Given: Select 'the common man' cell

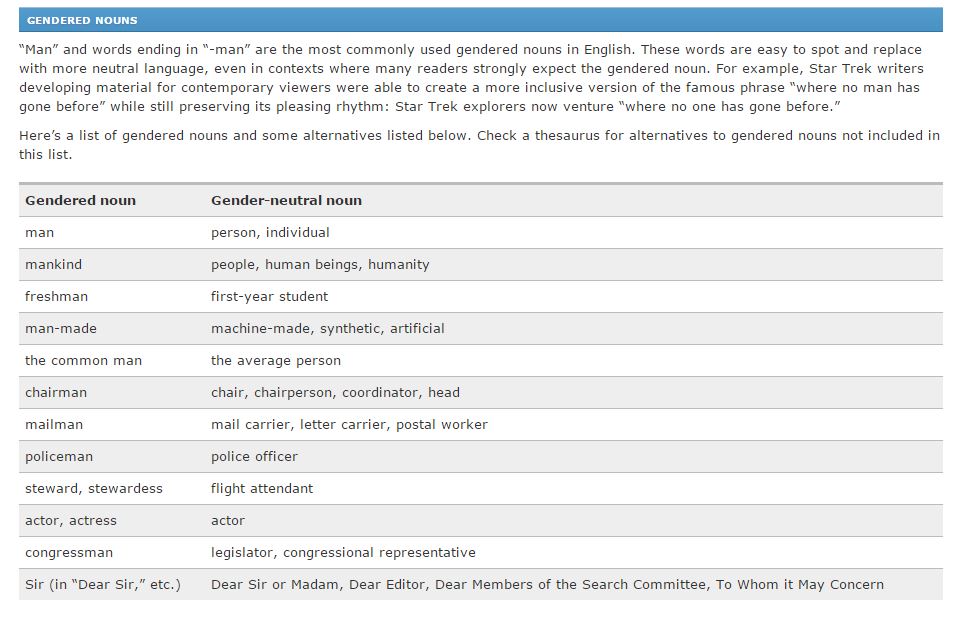Looking at the screenshot, I should (x=83, y=360).
